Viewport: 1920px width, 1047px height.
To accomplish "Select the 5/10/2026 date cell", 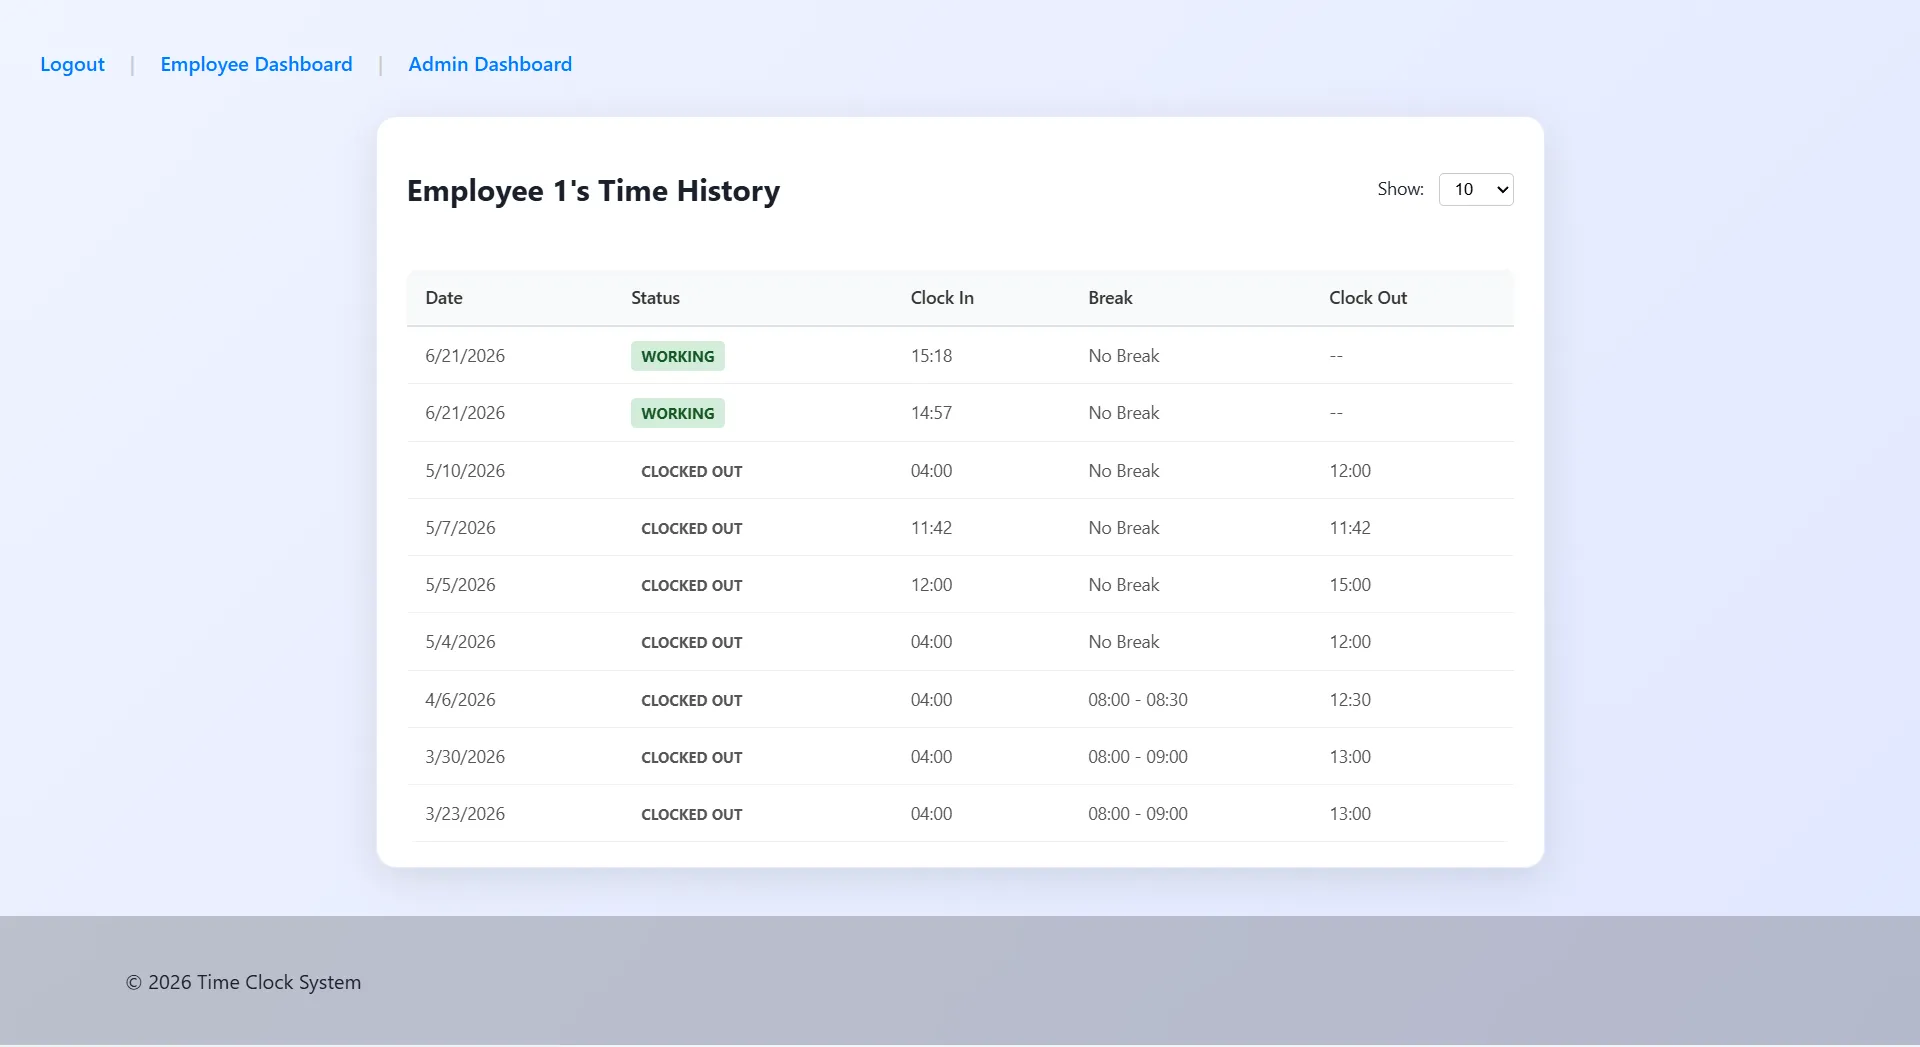I will [x=465, y=471].
